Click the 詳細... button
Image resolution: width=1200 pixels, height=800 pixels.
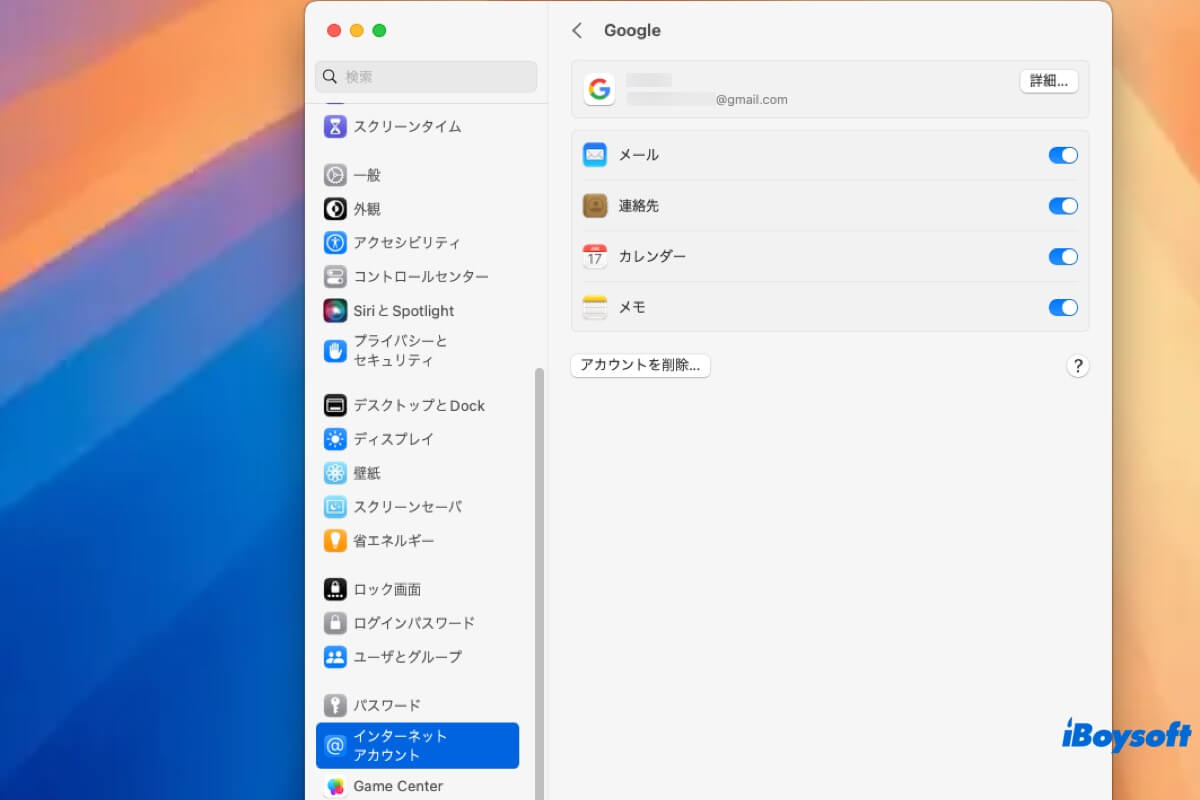[1048, 81]
